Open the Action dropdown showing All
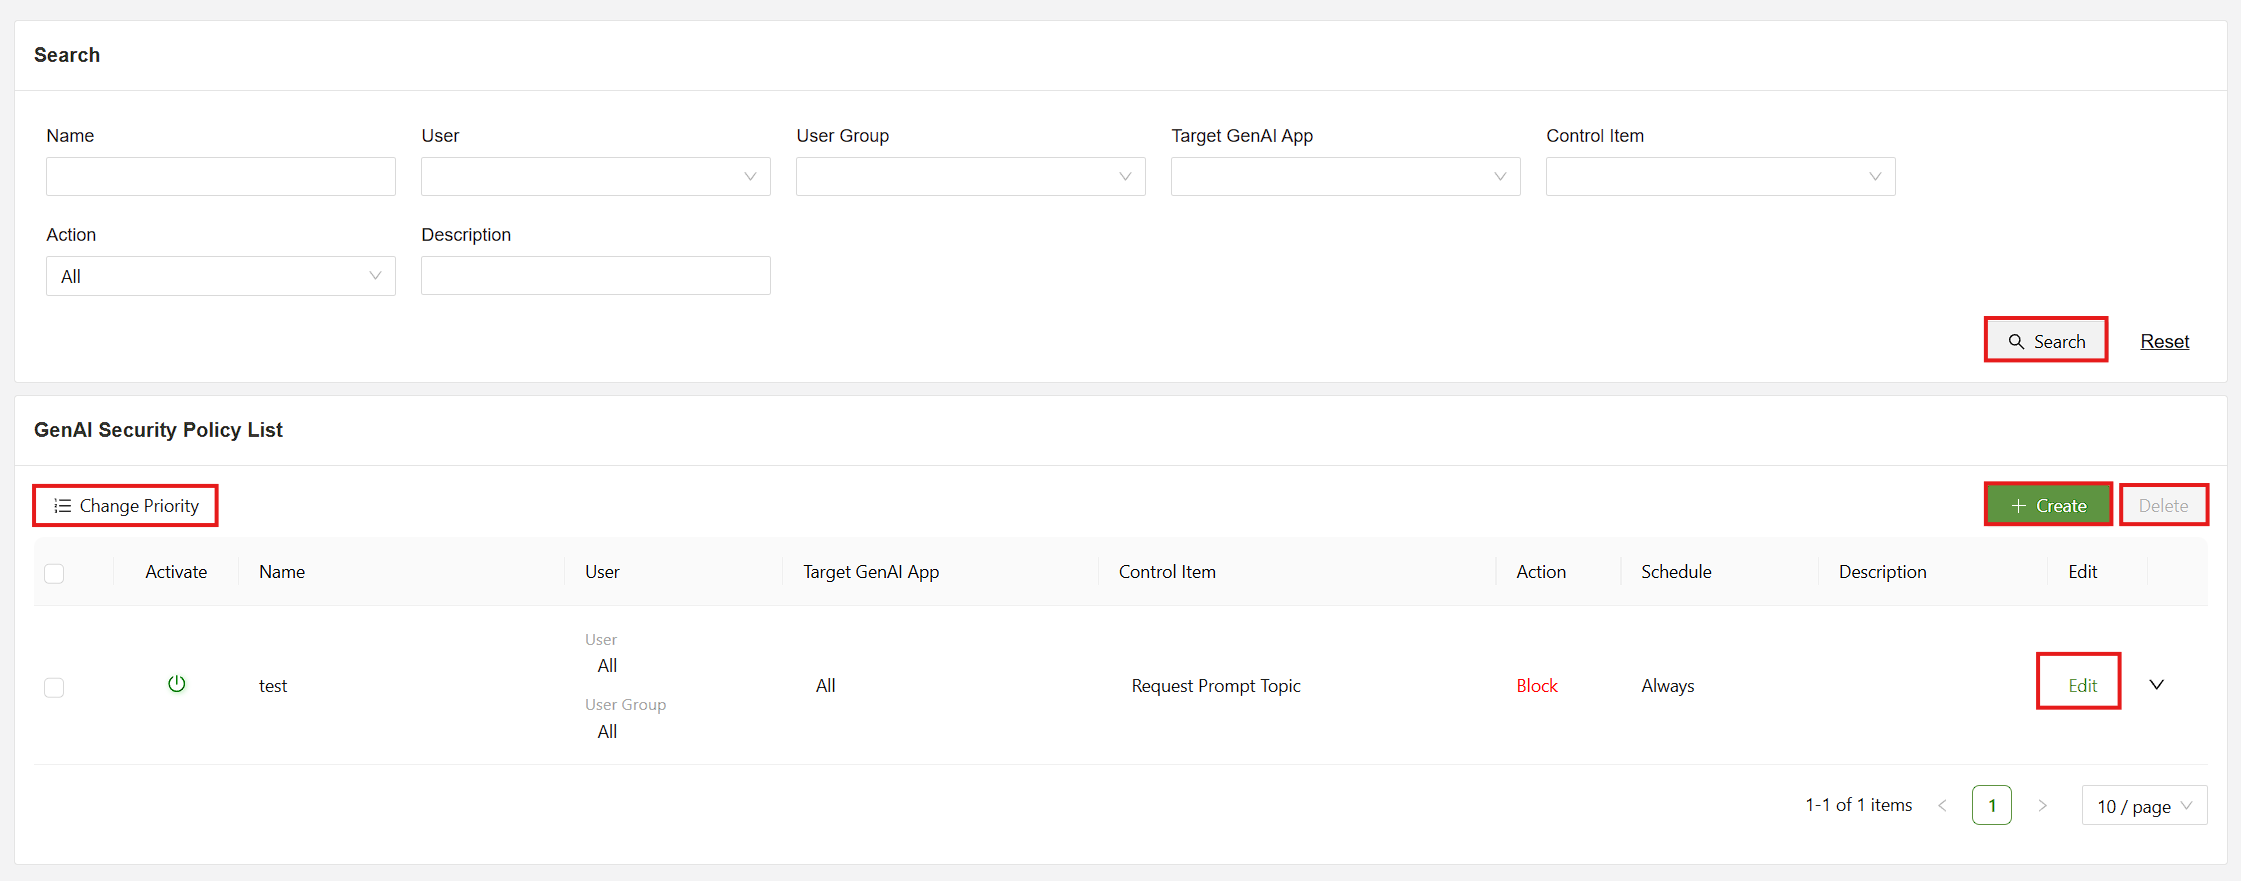The width and height of the screenshot is (2241, 881). [x=220, y=276]
